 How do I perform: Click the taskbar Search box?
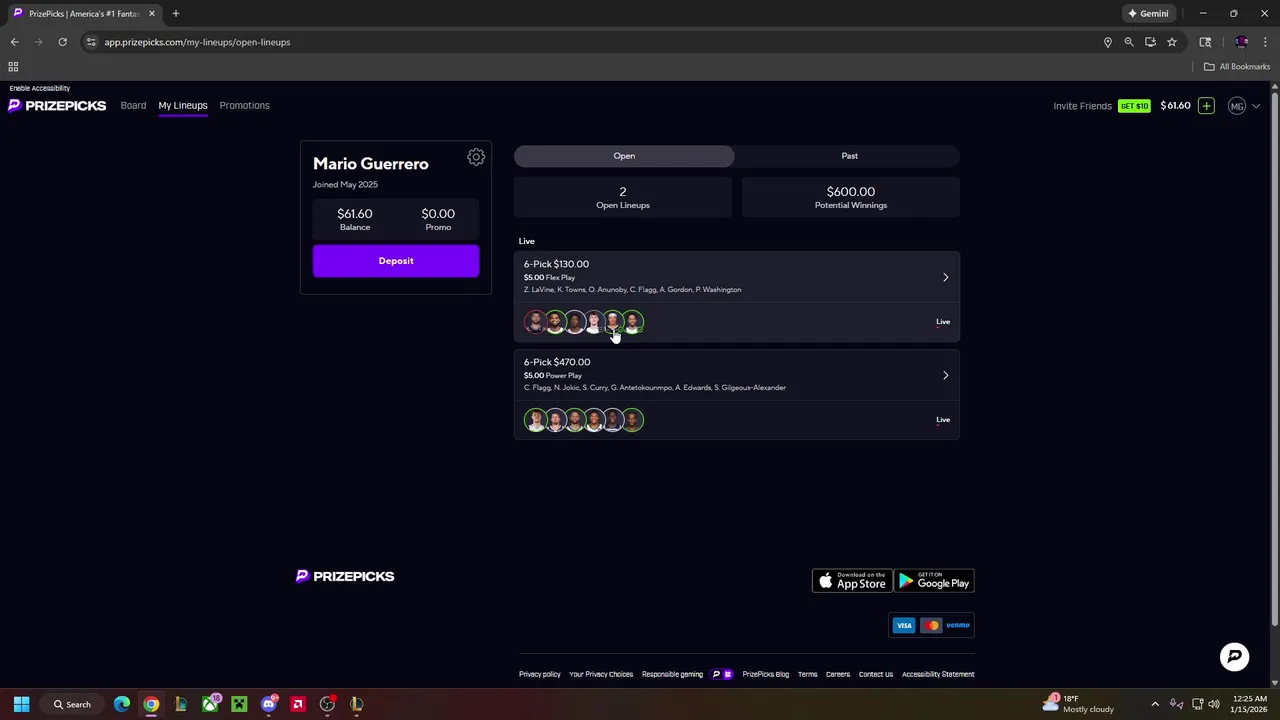point(72,704)
